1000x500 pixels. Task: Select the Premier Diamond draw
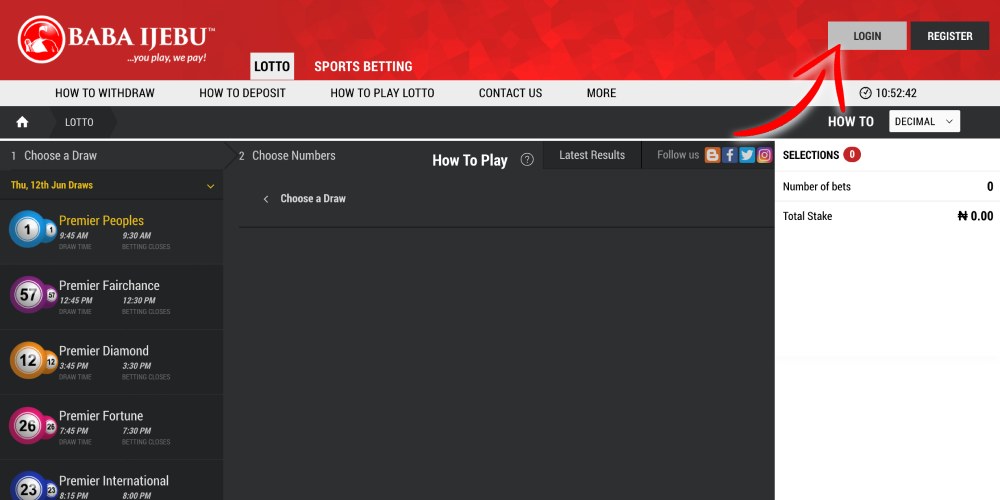112,362
